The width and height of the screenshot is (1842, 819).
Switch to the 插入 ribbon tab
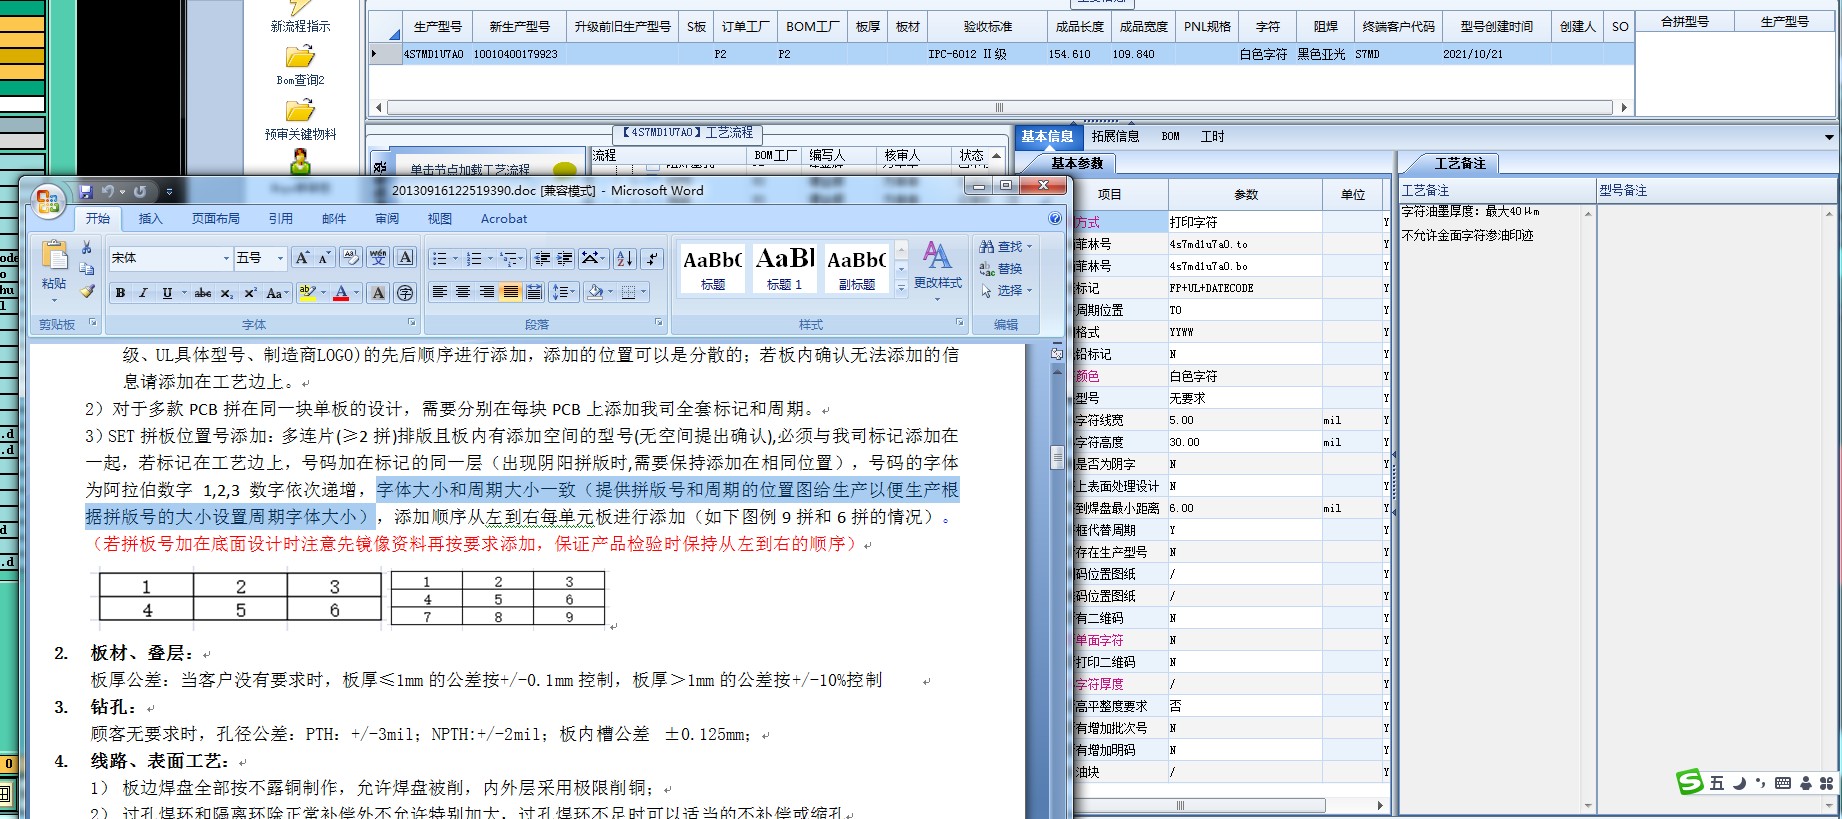(150, 218)
